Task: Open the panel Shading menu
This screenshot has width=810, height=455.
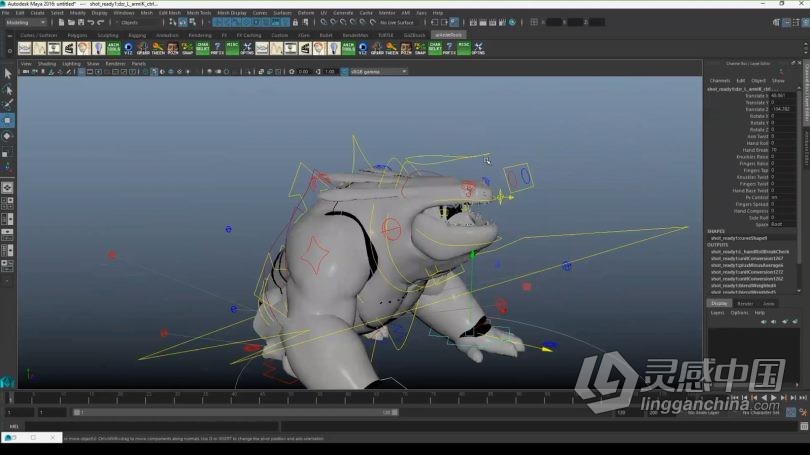Action: 46,64
